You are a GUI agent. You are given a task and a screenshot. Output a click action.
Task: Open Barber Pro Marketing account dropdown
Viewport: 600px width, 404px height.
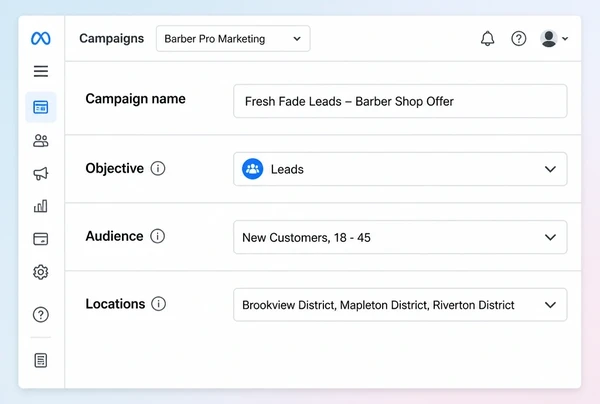(233, 39)
